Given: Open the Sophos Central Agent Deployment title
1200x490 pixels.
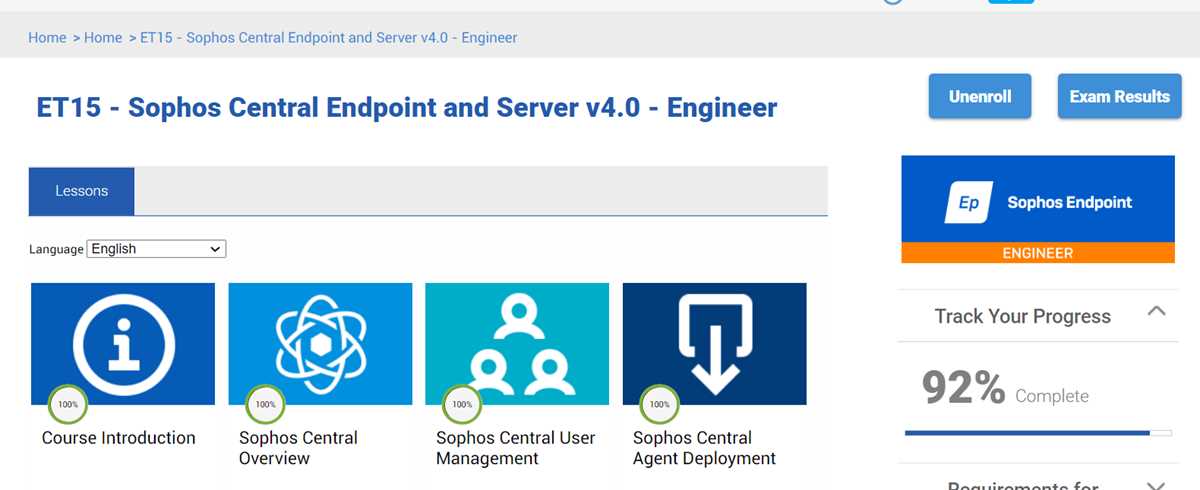Looking at the screenshot, I should (x=704, y=448).
